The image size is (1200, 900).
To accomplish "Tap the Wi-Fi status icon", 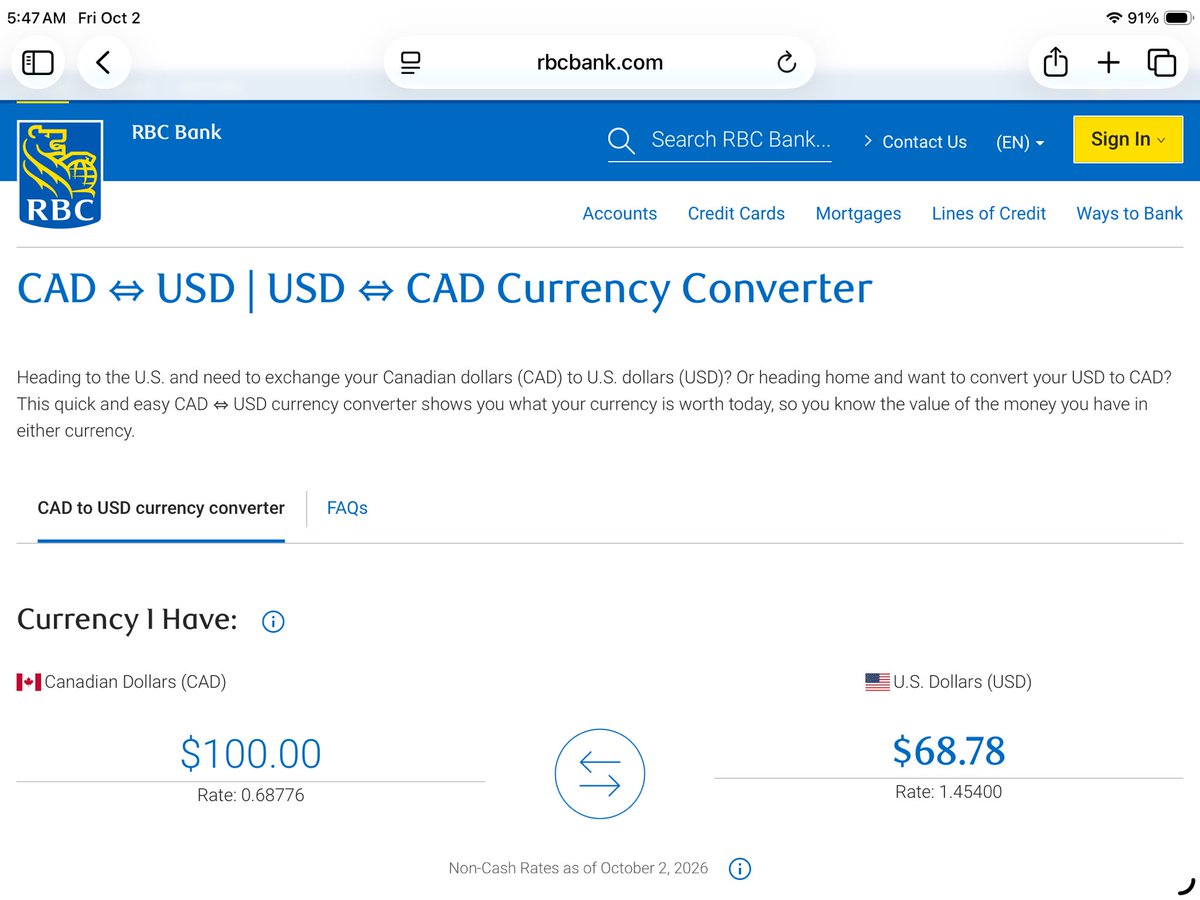I will click(1114, 18).
